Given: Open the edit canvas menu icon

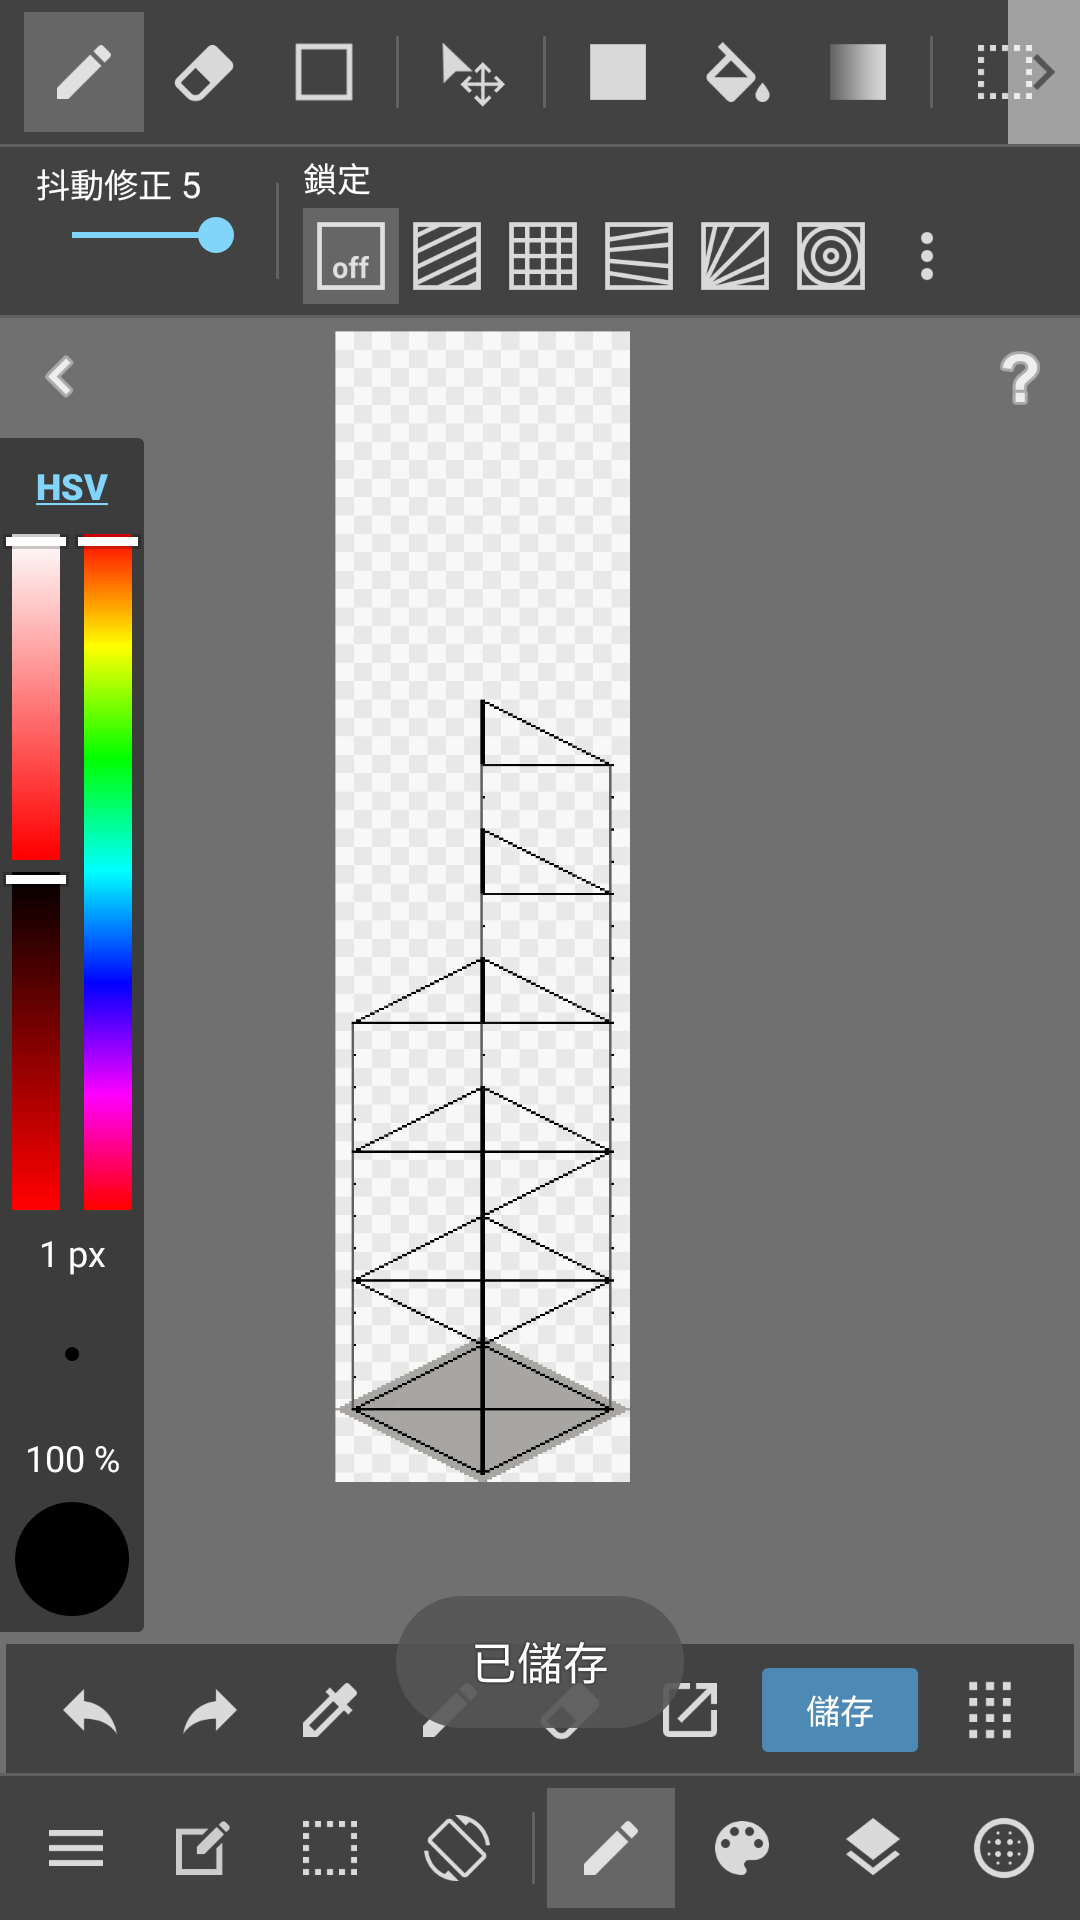Looking at the screenshot, I should click(x=202, y=1848).
